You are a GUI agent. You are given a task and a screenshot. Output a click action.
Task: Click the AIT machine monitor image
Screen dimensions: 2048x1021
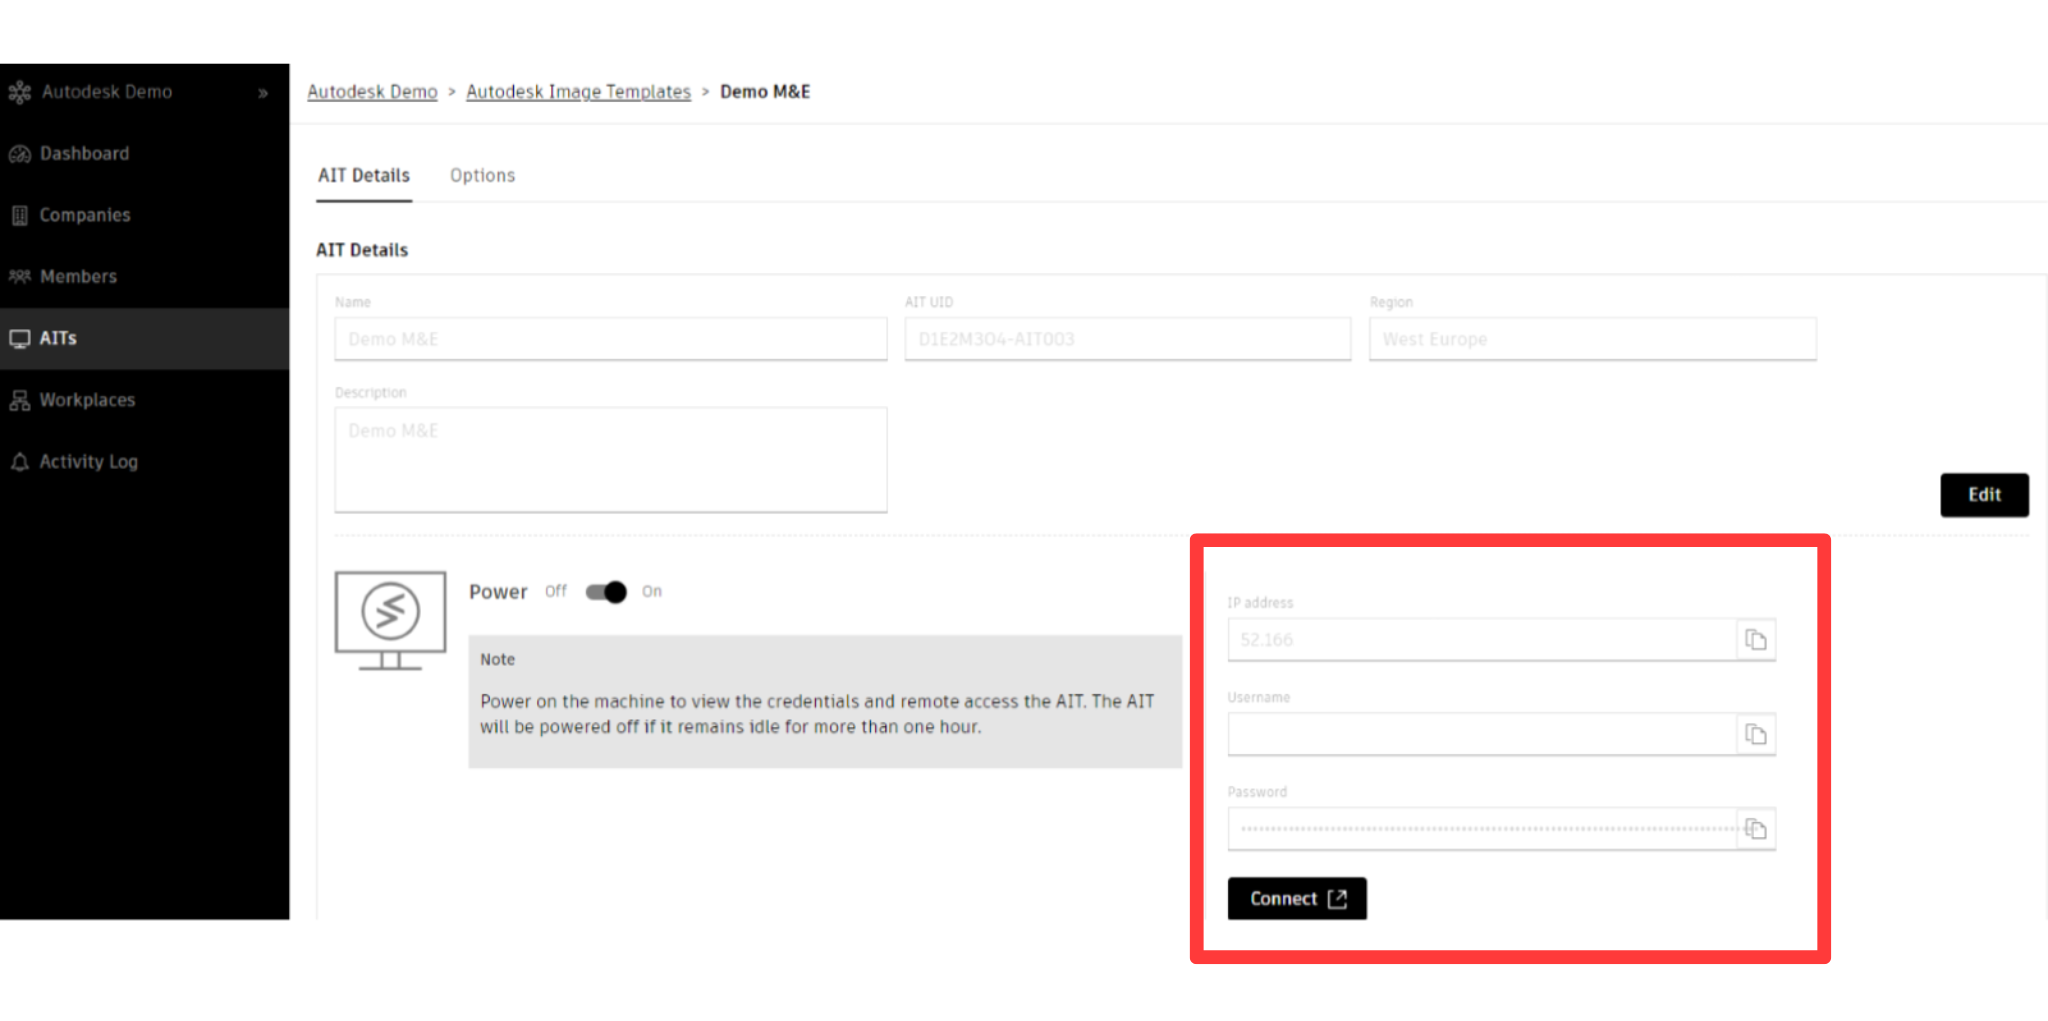[x=390, y=621]
